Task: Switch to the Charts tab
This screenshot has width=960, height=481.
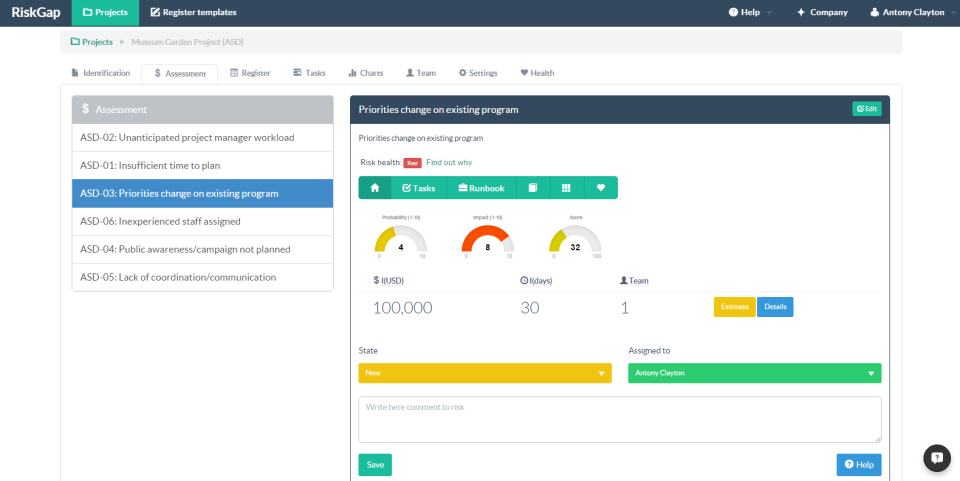Action: (365, 73)
